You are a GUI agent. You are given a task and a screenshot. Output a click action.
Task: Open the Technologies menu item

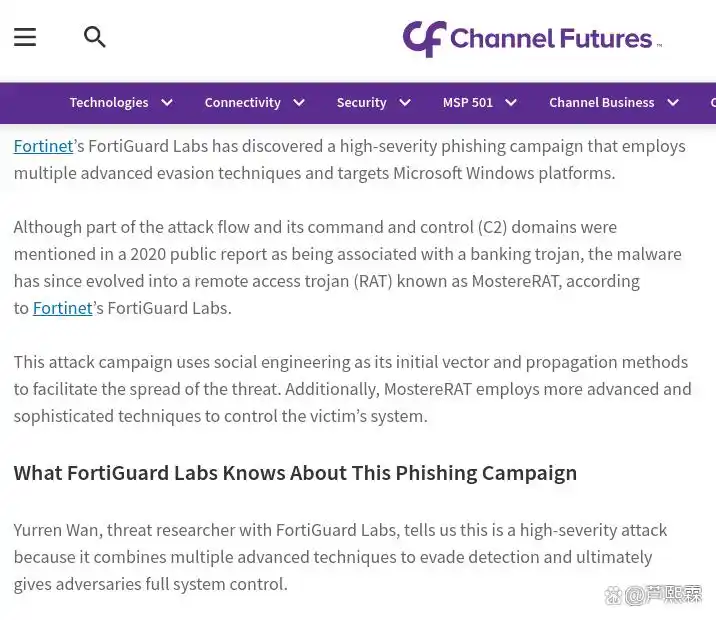click(x=109, y=103)
